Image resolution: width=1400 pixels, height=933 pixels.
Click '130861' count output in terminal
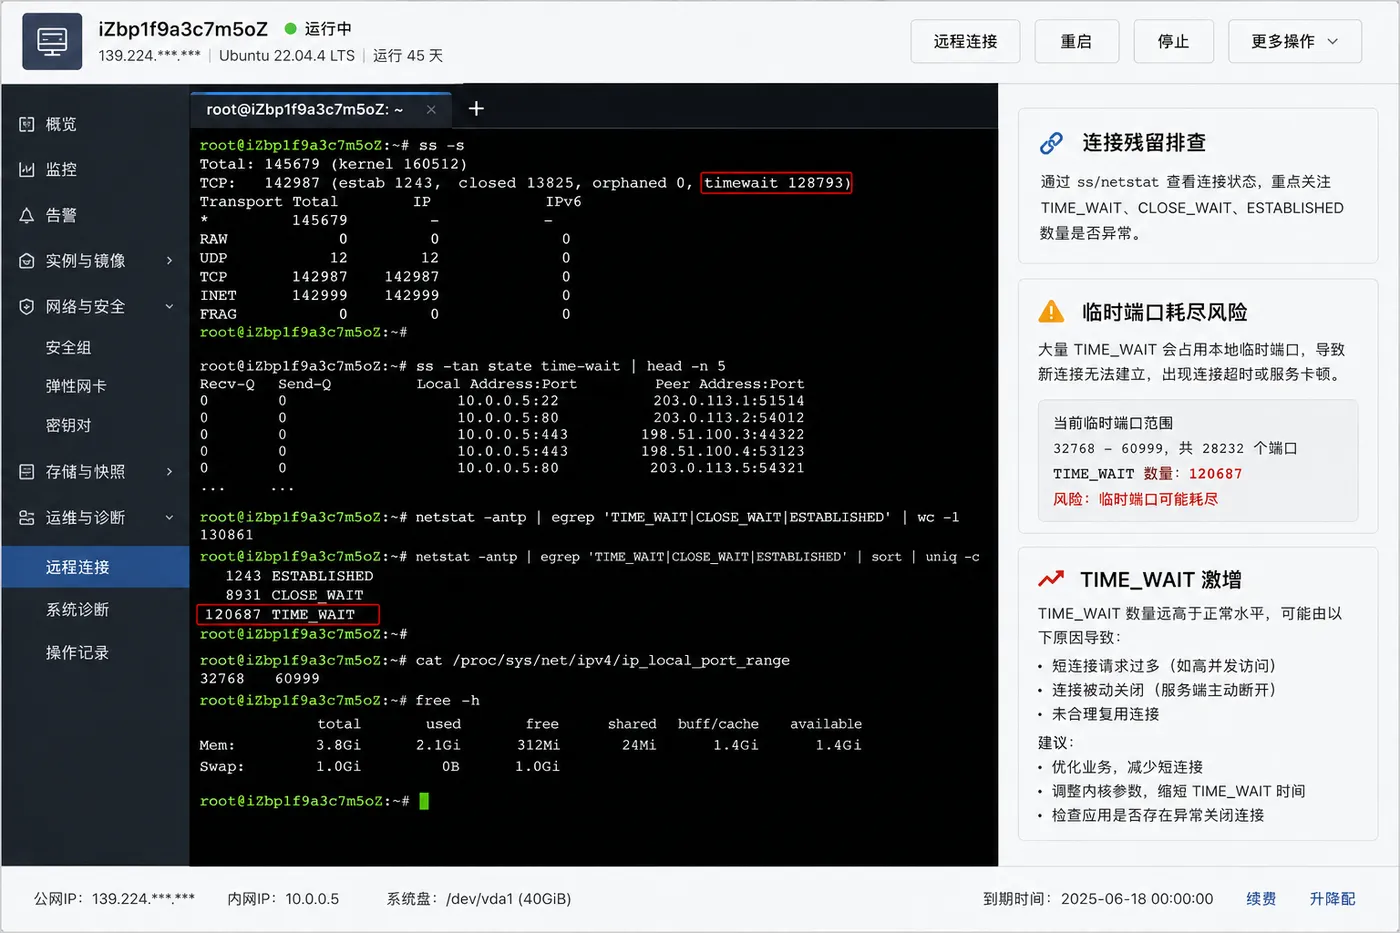click(226, 535)
